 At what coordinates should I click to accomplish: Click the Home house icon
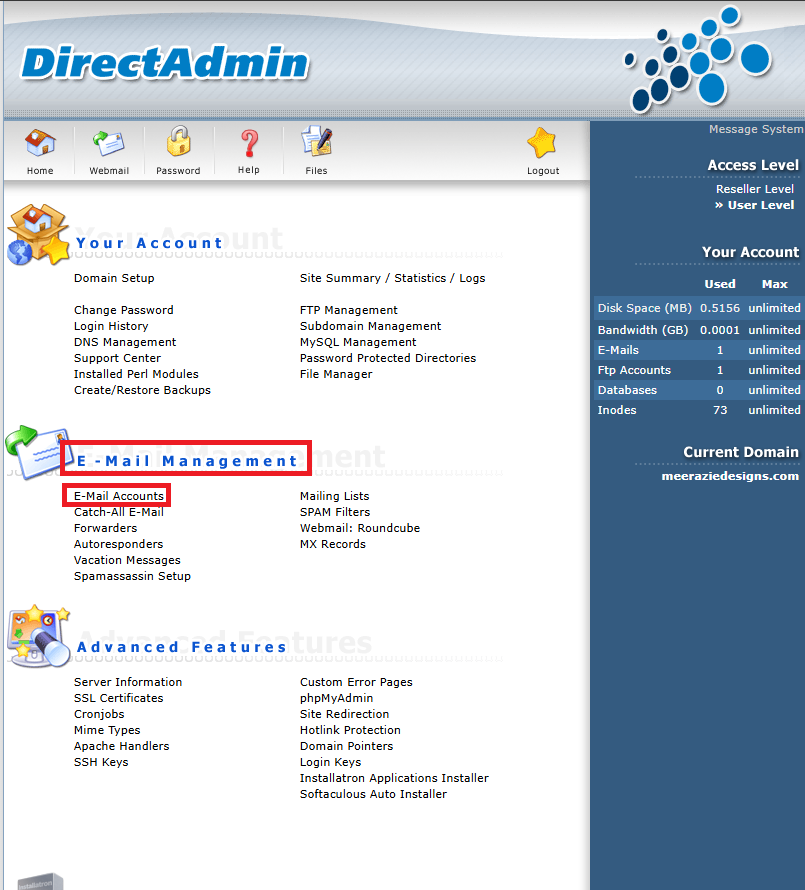40,143
